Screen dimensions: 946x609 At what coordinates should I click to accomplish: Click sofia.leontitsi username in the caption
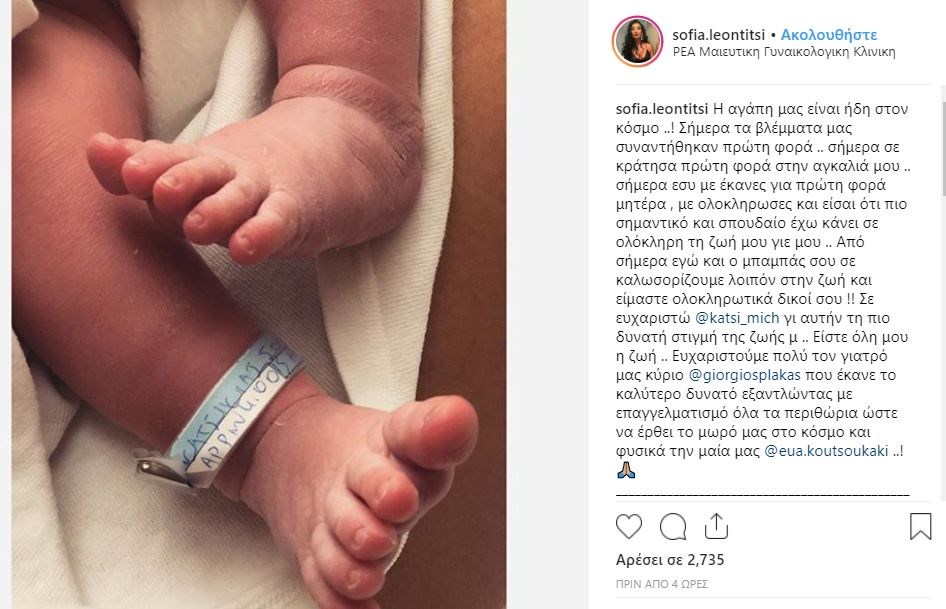click(662, 109)
